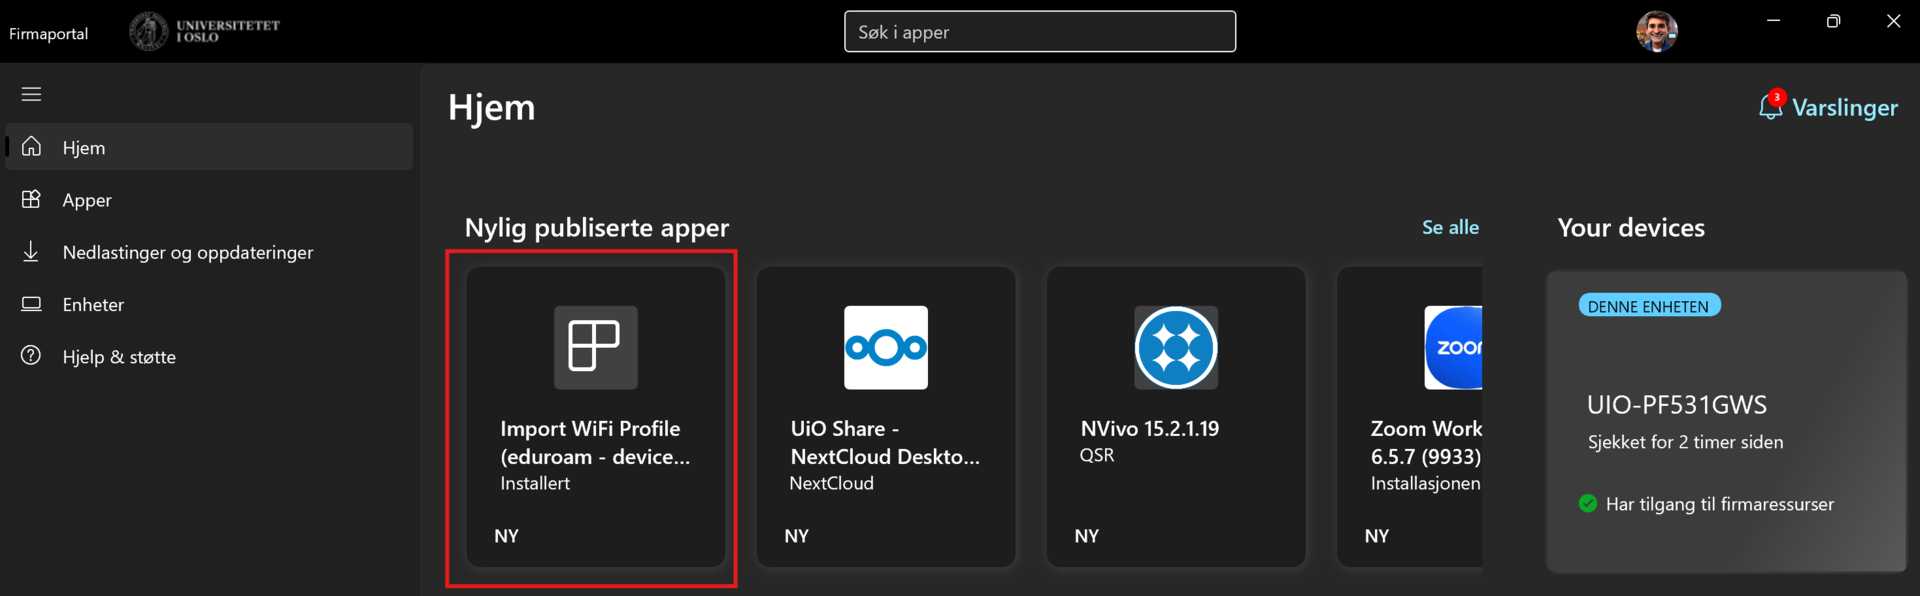Click Installasjonen status on Zoom card

point(1426,483)
